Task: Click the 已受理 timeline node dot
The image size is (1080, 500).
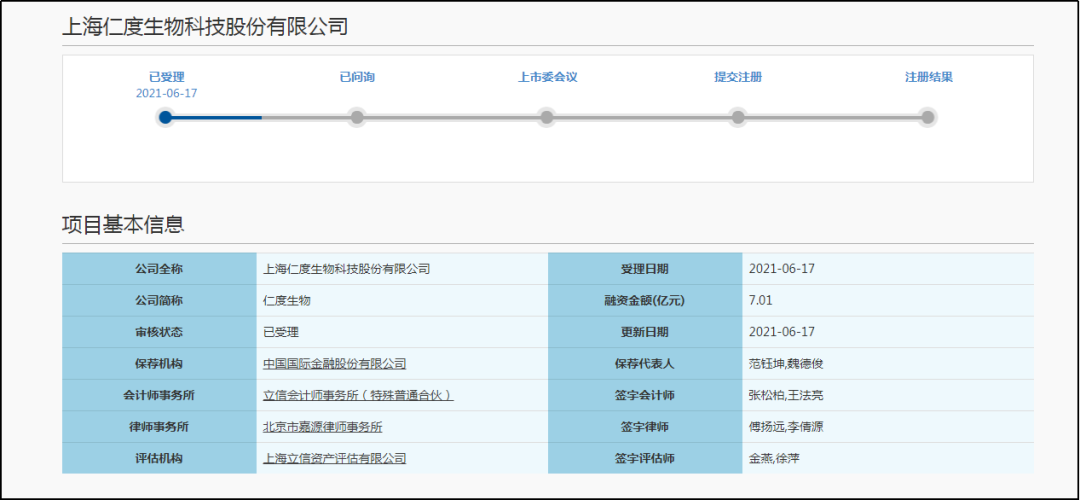Action: [x=165, y=117]
